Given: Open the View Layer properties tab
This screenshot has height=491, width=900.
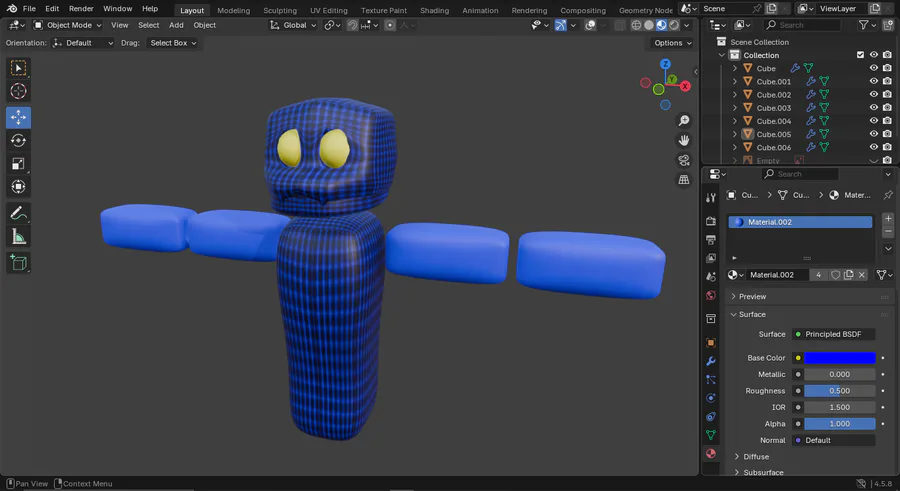Looking at the screenshot, I should (711, 258).
